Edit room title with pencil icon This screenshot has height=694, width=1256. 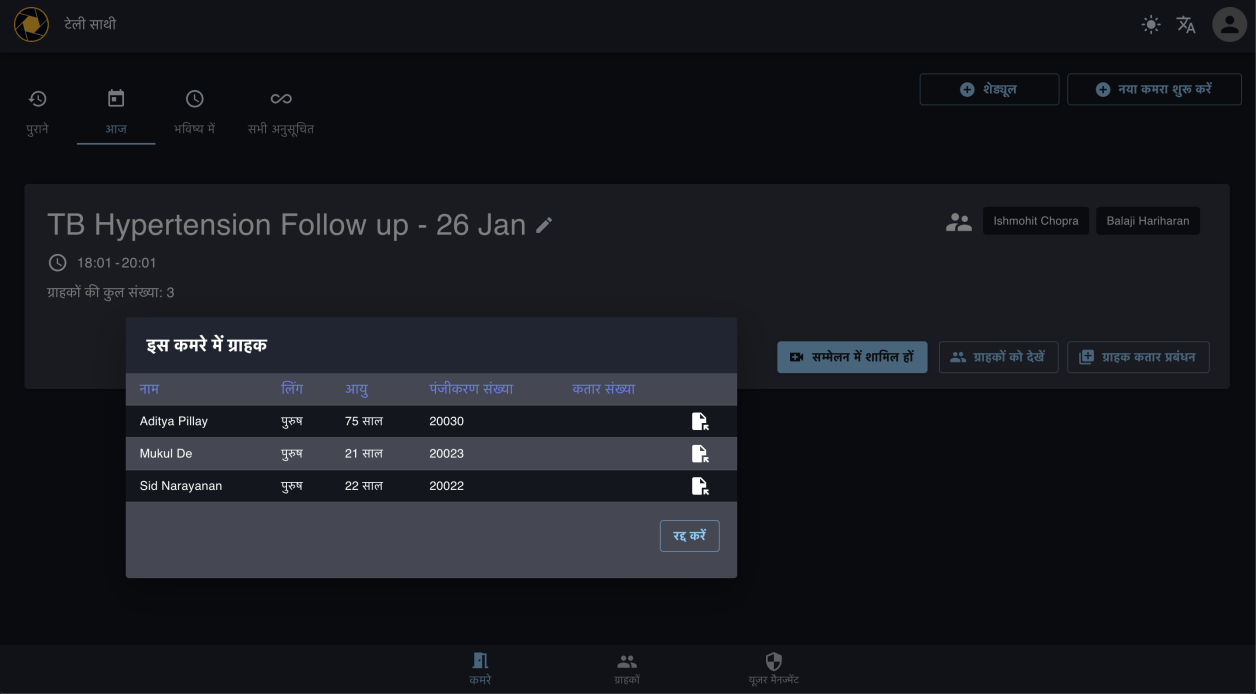pyautogui.click(x=544, y=226)
